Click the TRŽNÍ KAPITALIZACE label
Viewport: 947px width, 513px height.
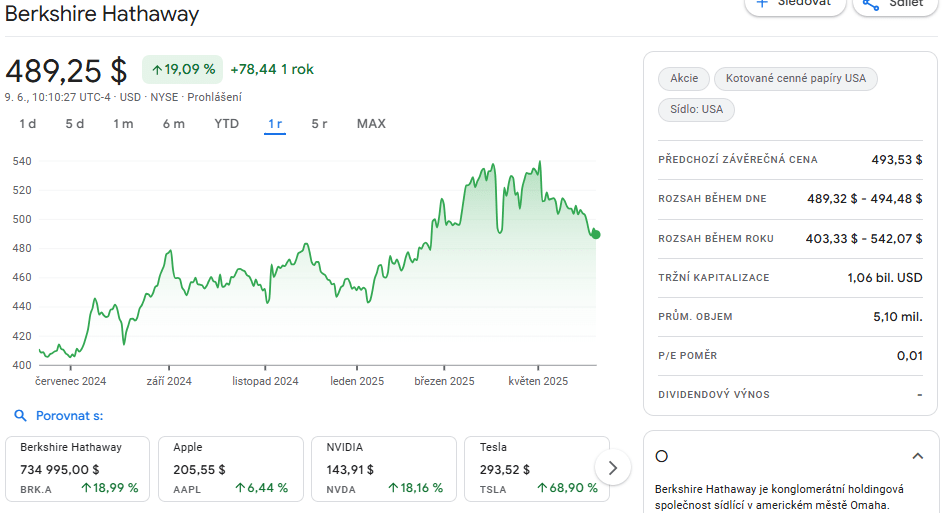click(x=713, y=278)
